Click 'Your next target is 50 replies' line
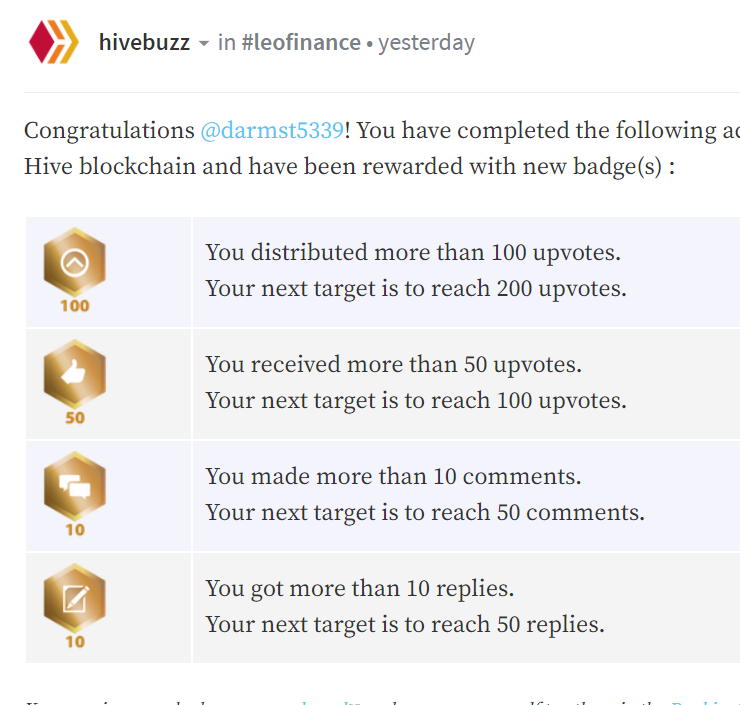The image size is (740, 705). (x=405, y=624)
